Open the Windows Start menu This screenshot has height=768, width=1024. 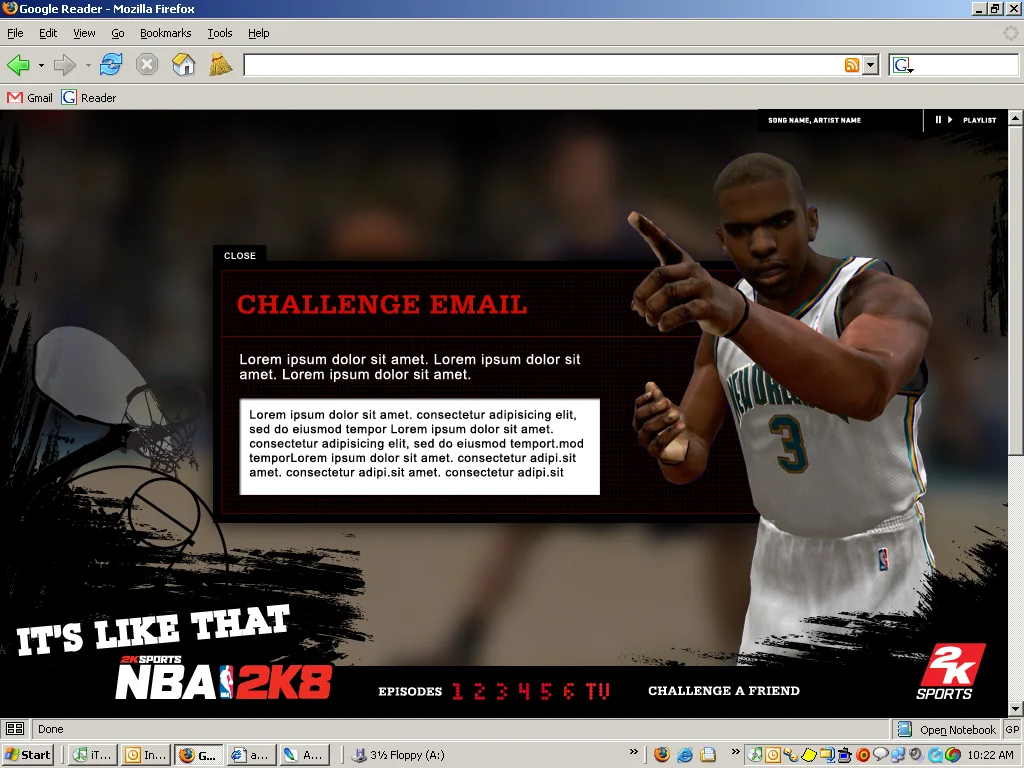(27, 755)
